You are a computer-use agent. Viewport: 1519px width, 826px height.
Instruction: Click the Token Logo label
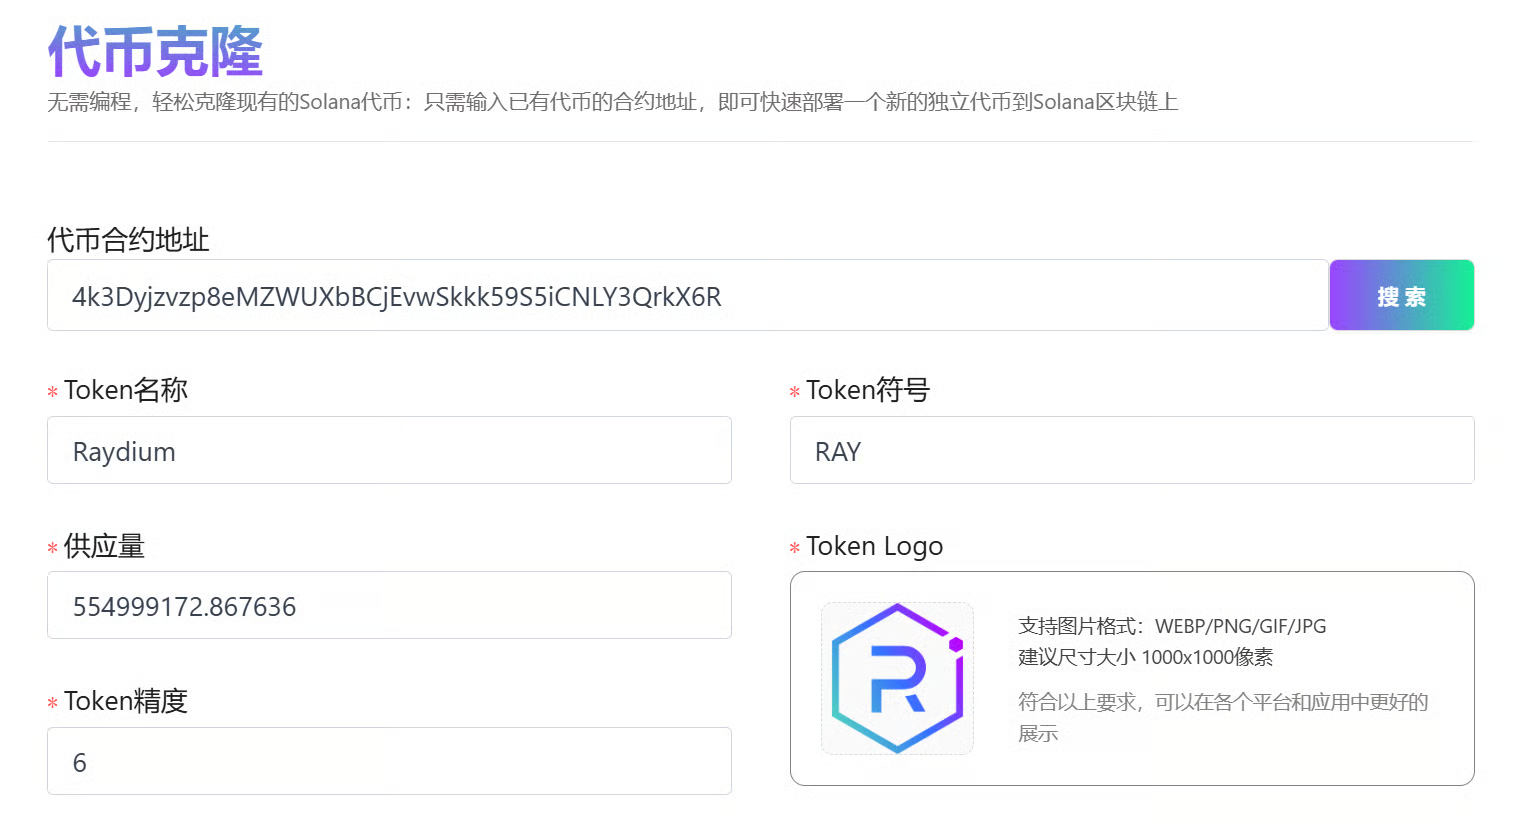click(874, 546)
